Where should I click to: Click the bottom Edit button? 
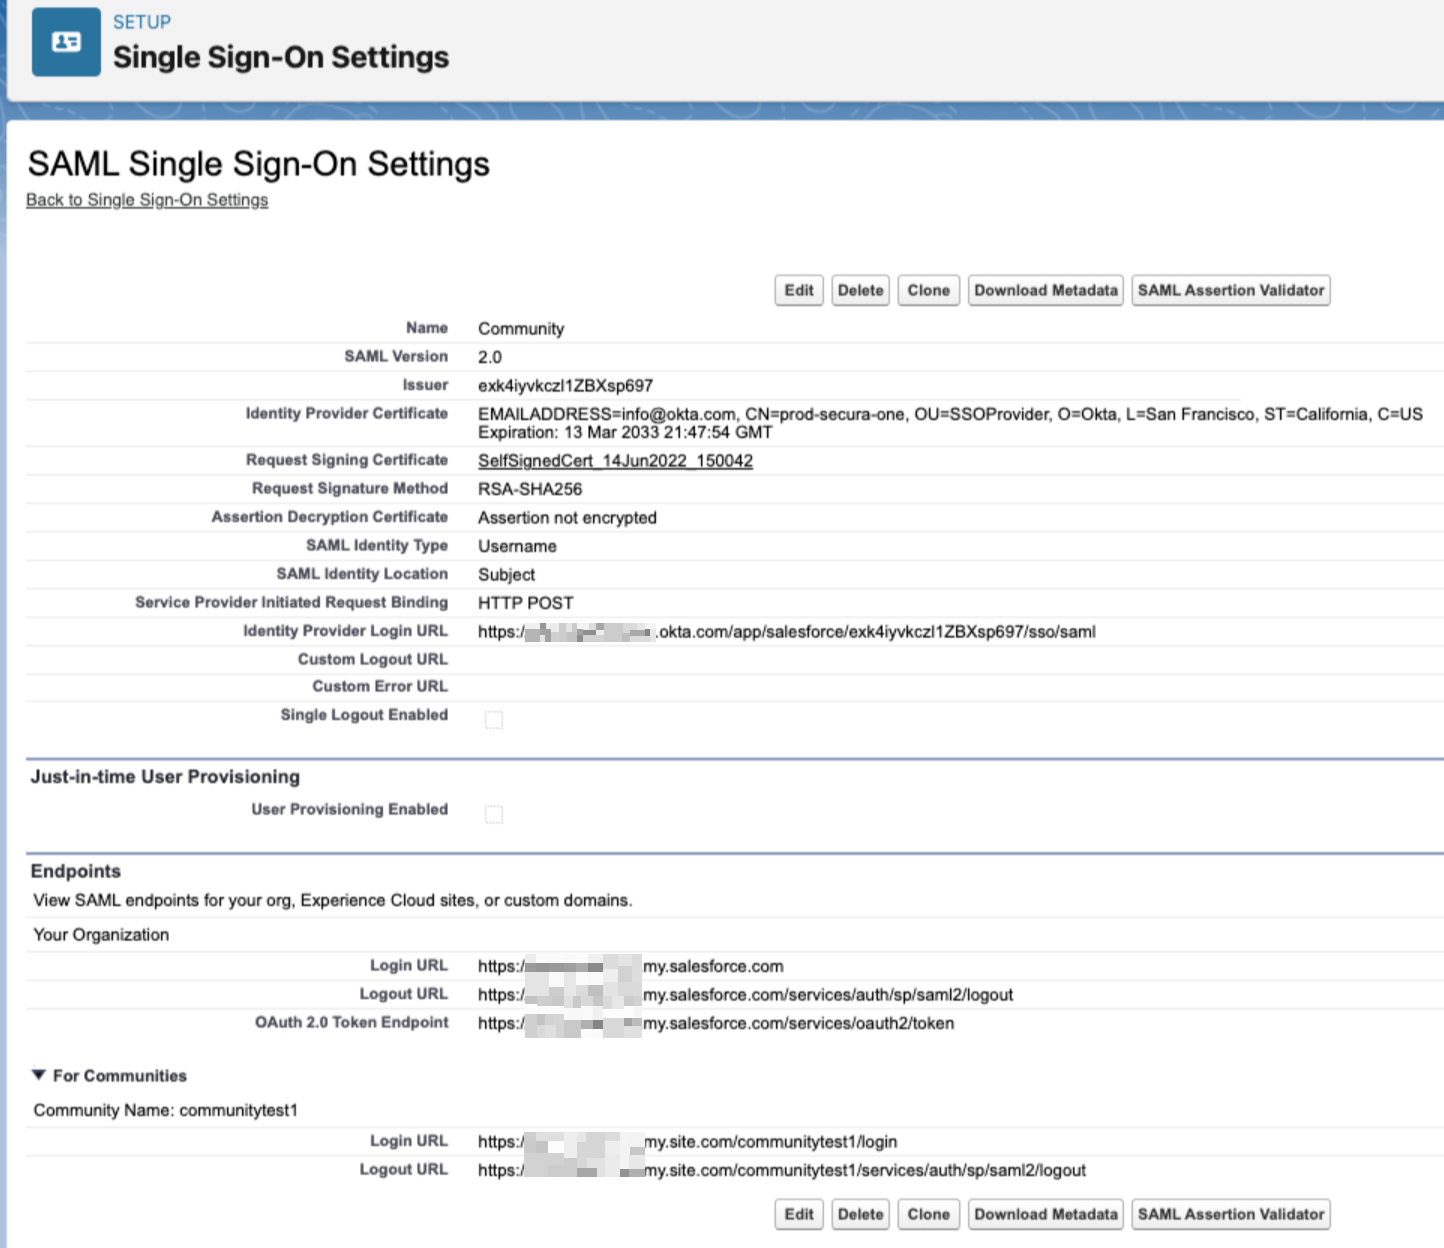click(797, 1213)
